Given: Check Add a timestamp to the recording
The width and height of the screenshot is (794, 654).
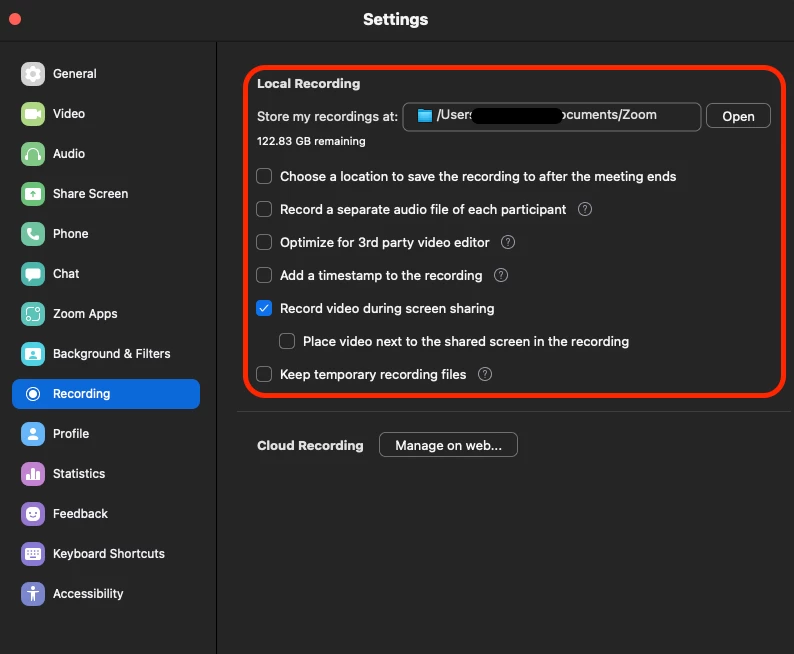Looking at the screenshot, I should click(264, 275).
